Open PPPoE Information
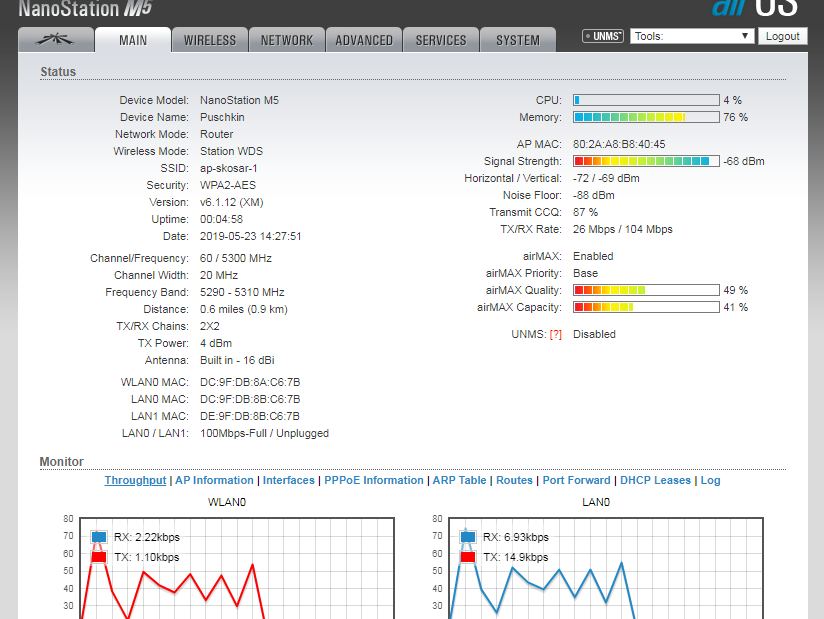 (x=374, y=480)
